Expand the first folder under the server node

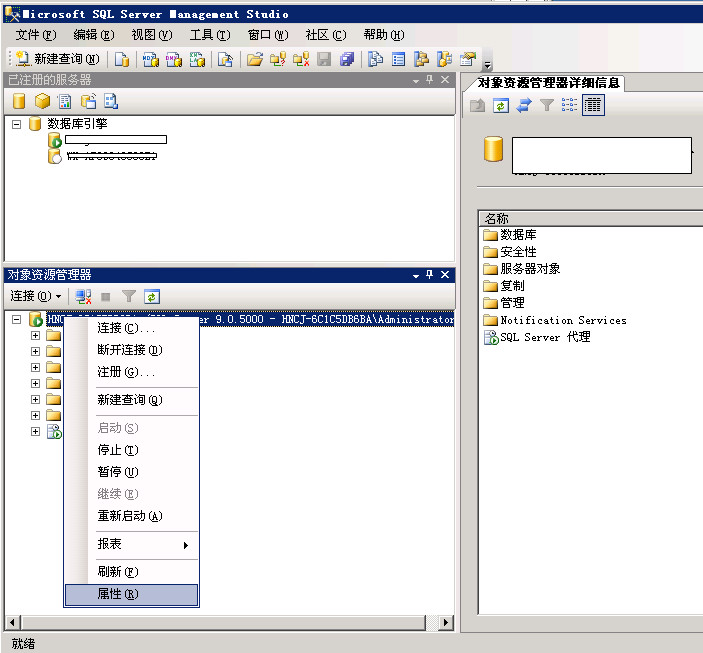pos(35,335)
